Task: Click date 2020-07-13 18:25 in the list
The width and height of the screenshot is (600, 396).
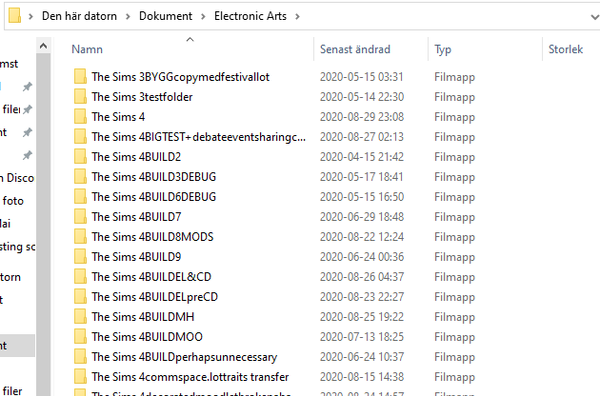Action: coord(362,337)
